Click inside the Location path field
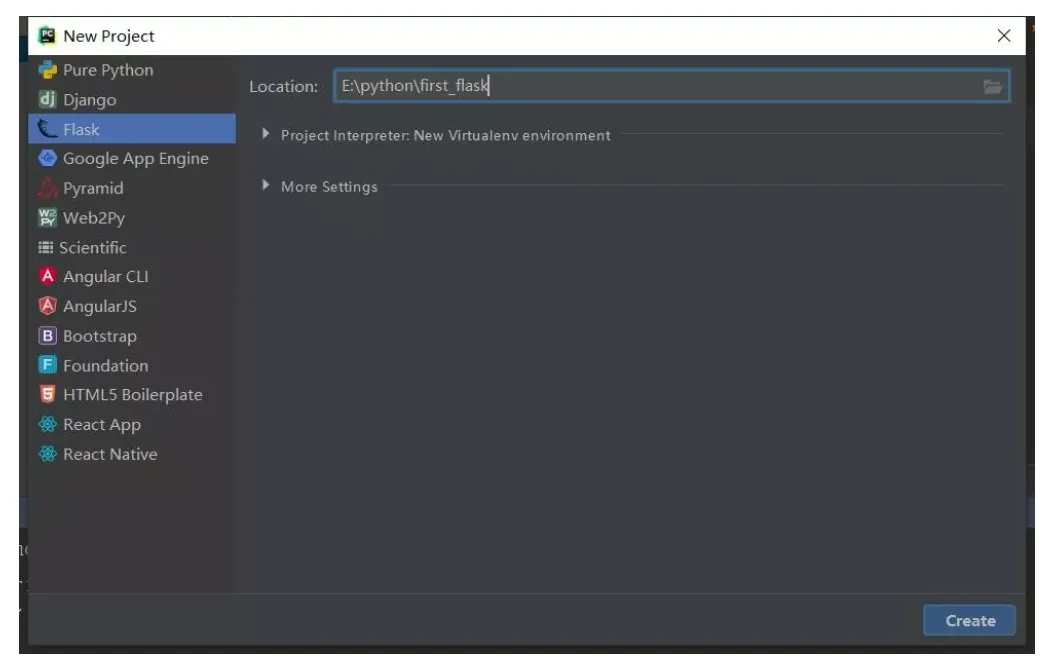This screenshot has width=1049, height=672. click(672, 86)
